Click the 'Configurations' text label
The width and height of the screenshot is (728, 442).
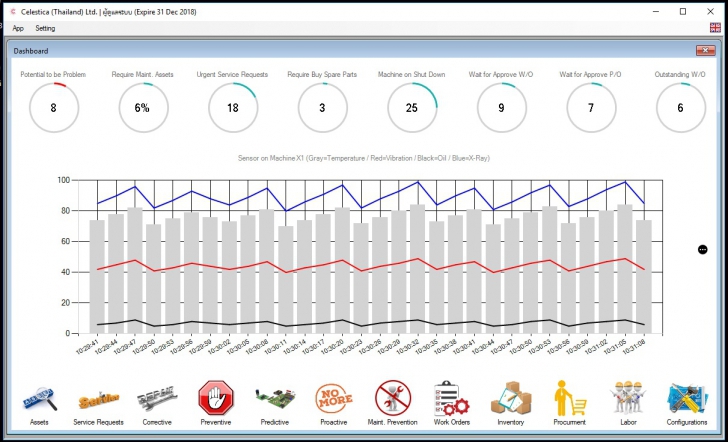point(687,422)
